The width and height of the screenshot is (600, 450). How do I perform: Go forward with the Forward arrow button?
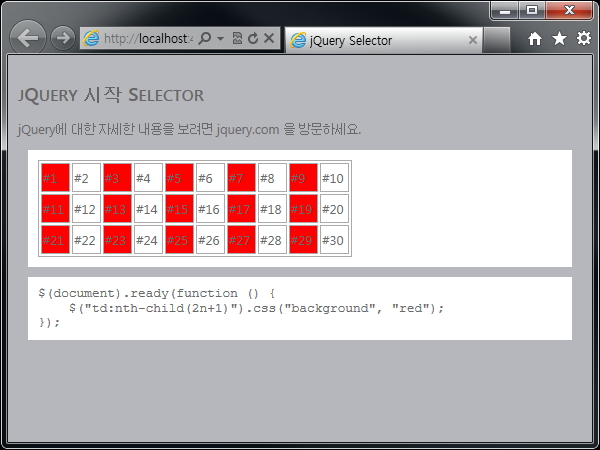point(63,38)
